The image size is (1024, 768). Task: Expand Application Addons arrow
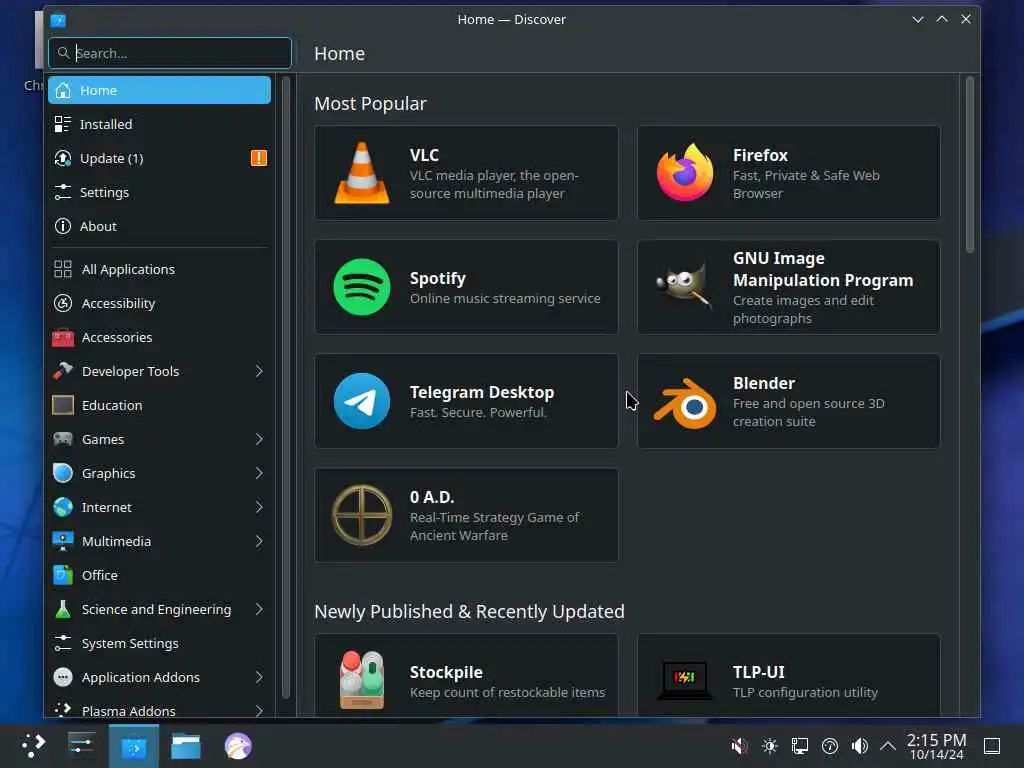259,677
